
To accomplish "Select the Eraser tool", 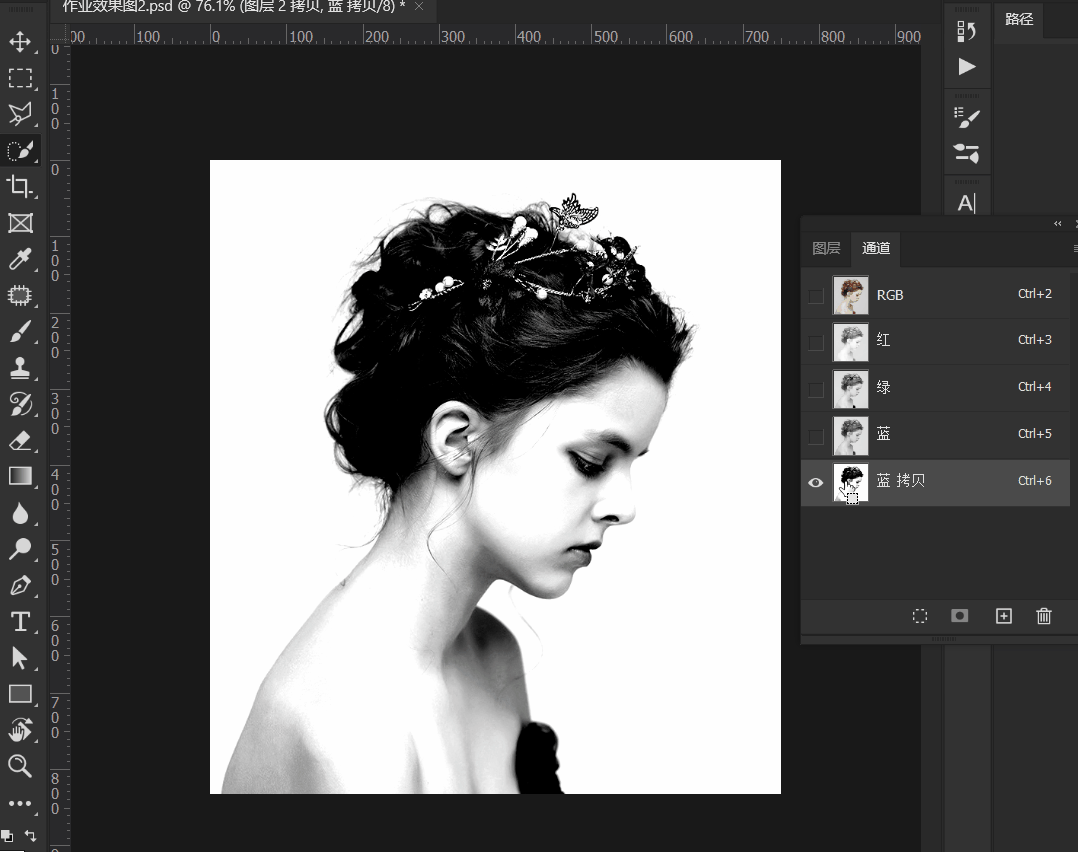I will [x=20, y=440].
